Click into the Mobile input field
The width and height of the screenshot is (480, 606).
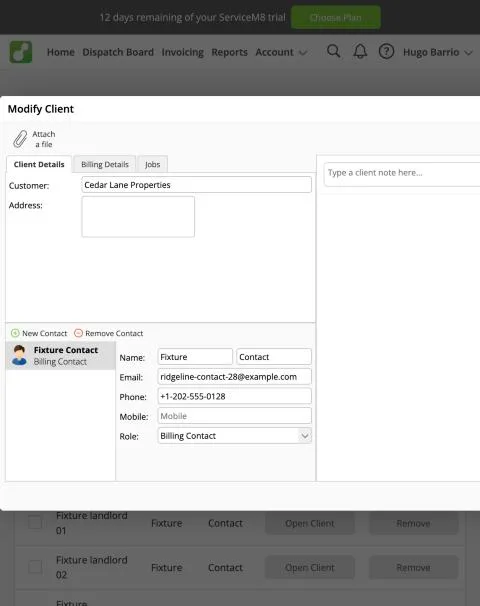[235, 416]
